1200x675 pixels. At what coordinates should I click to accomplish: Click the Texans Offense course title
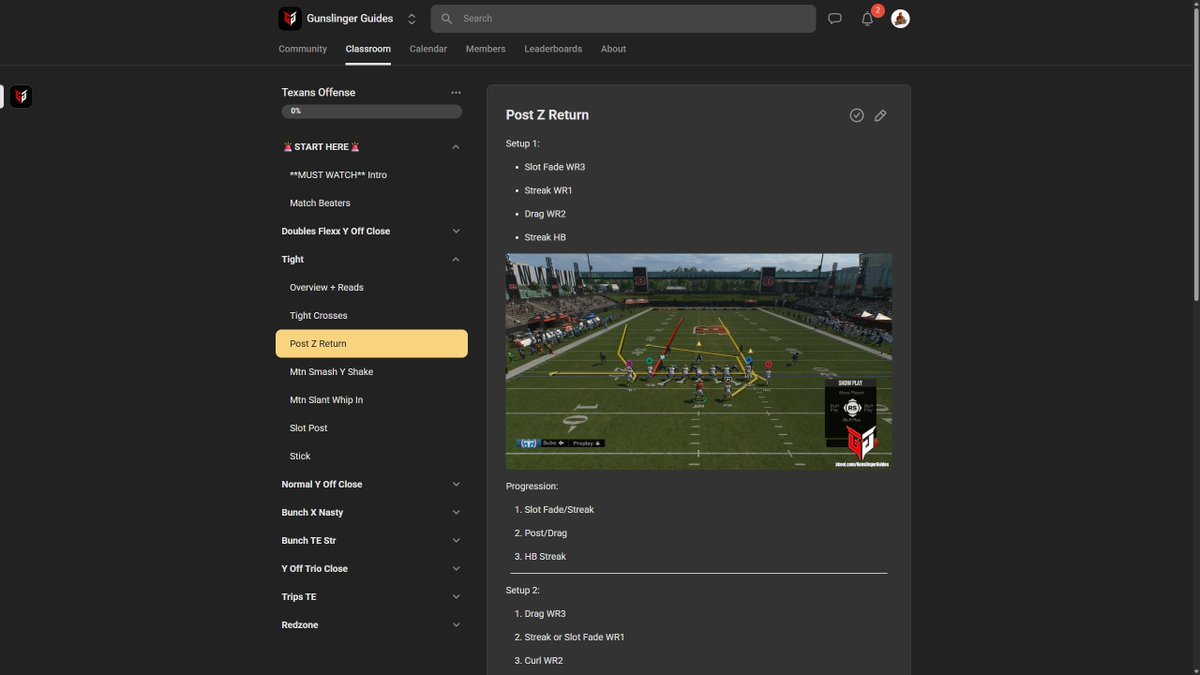point(318,92)
